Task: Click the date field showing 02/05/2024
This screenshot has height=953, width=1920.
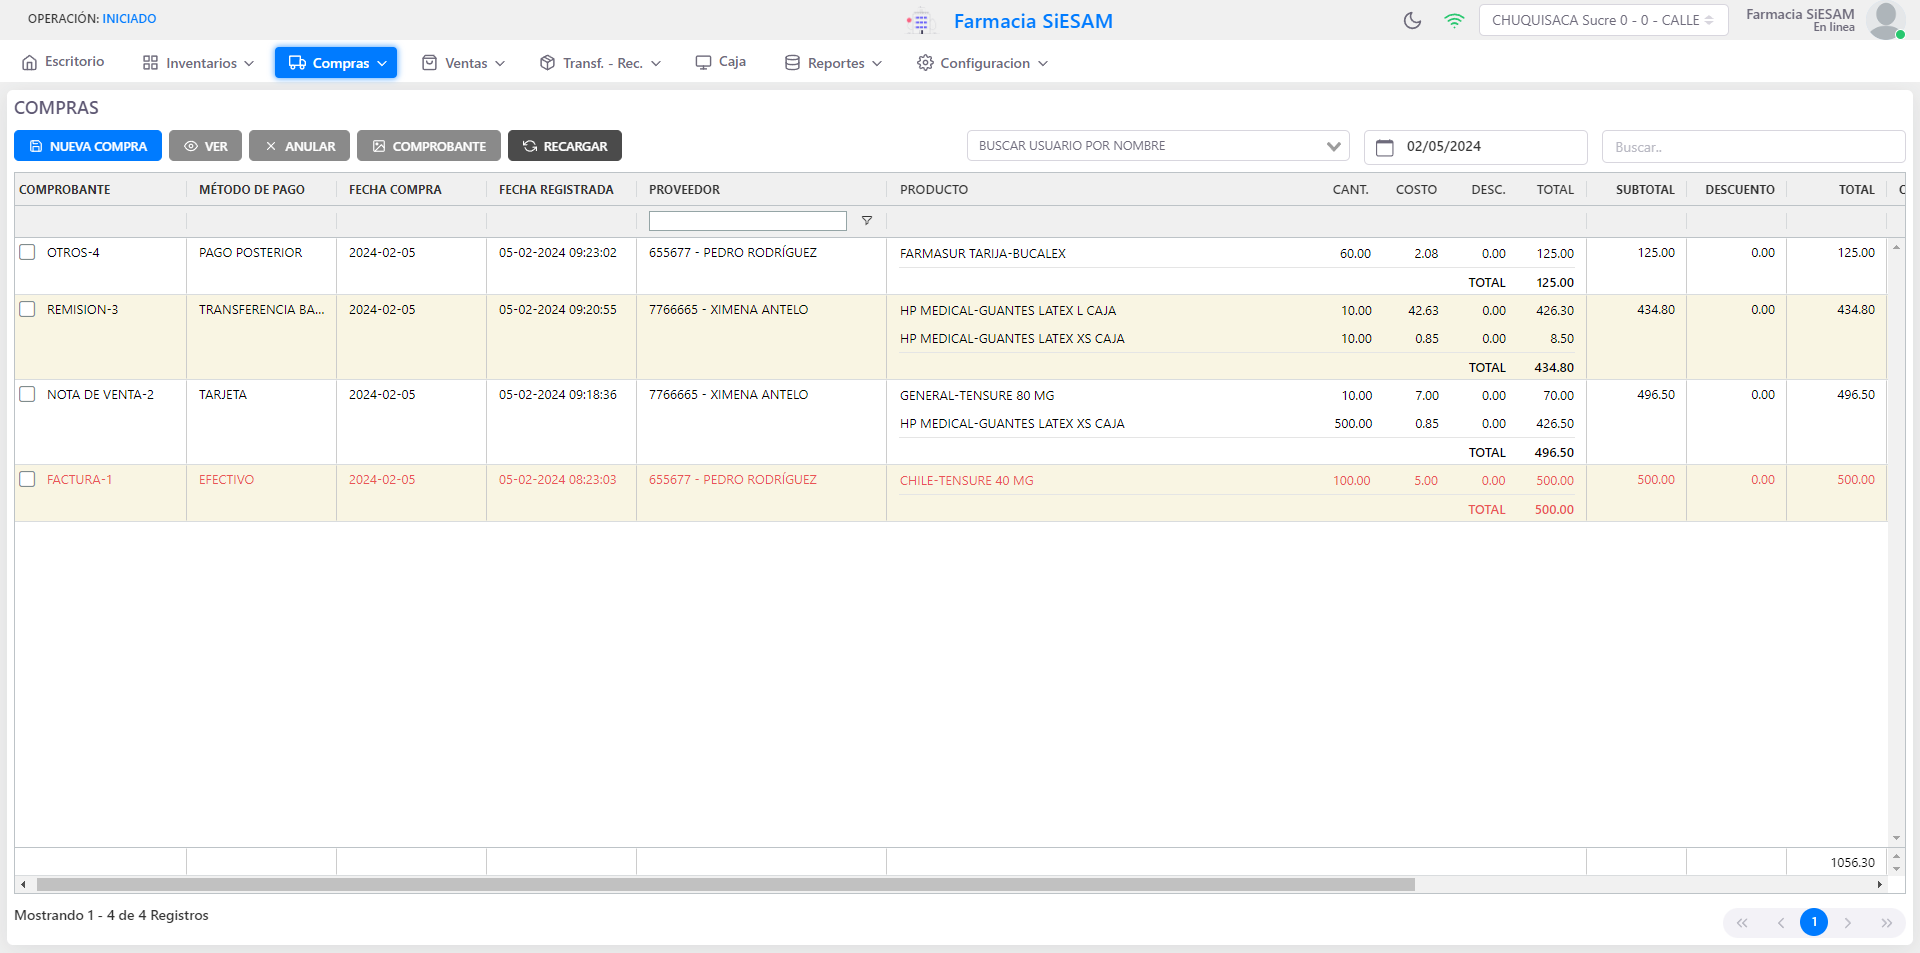Action: [1476, 147]
